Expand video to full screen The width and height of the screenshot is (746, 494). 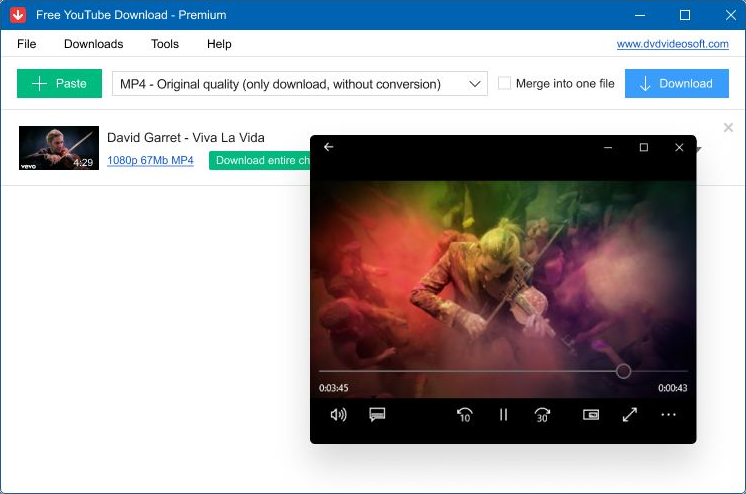click(629, 415)
